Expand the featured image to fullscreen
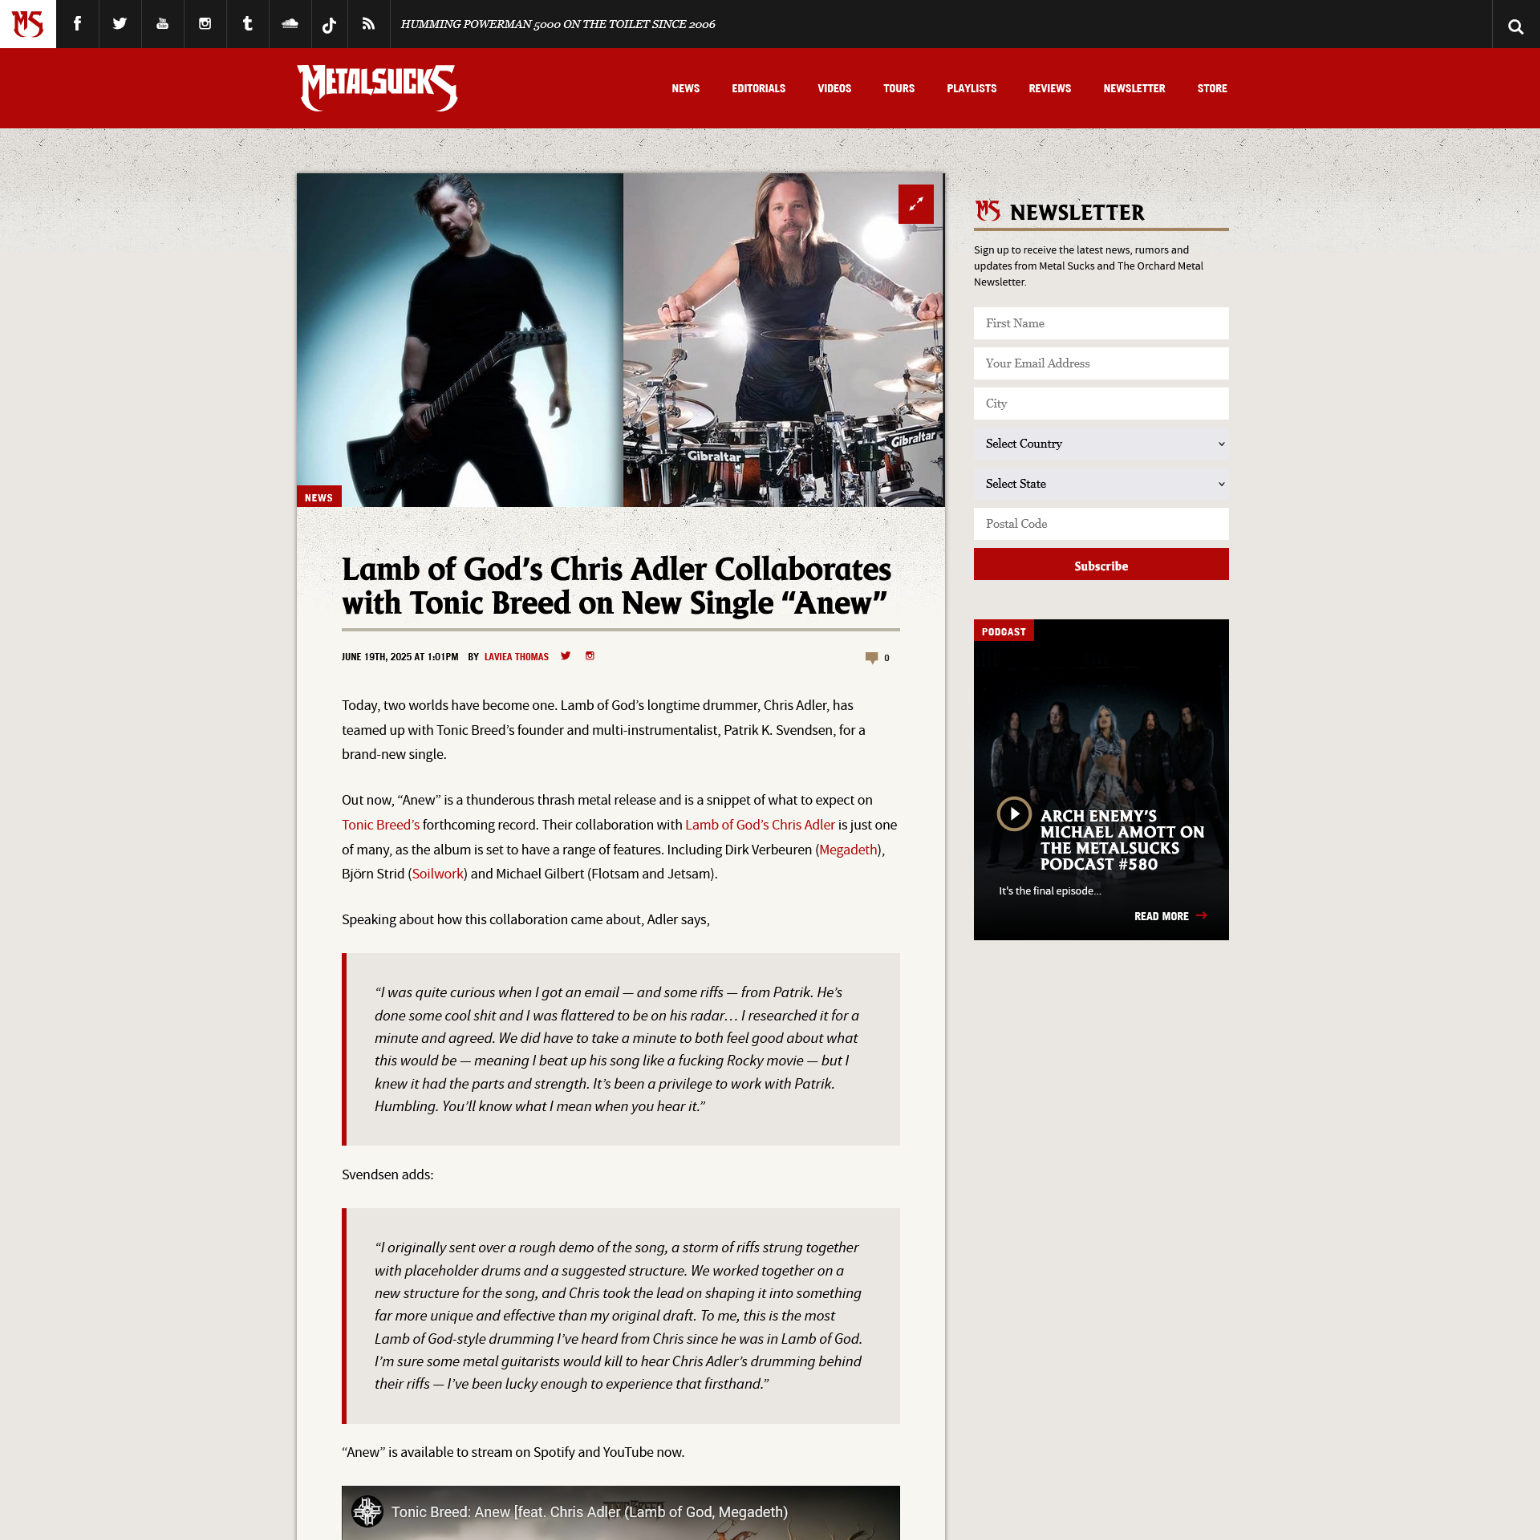Viewport: 1540px width, 1540px height. click(x=916, y=204)
